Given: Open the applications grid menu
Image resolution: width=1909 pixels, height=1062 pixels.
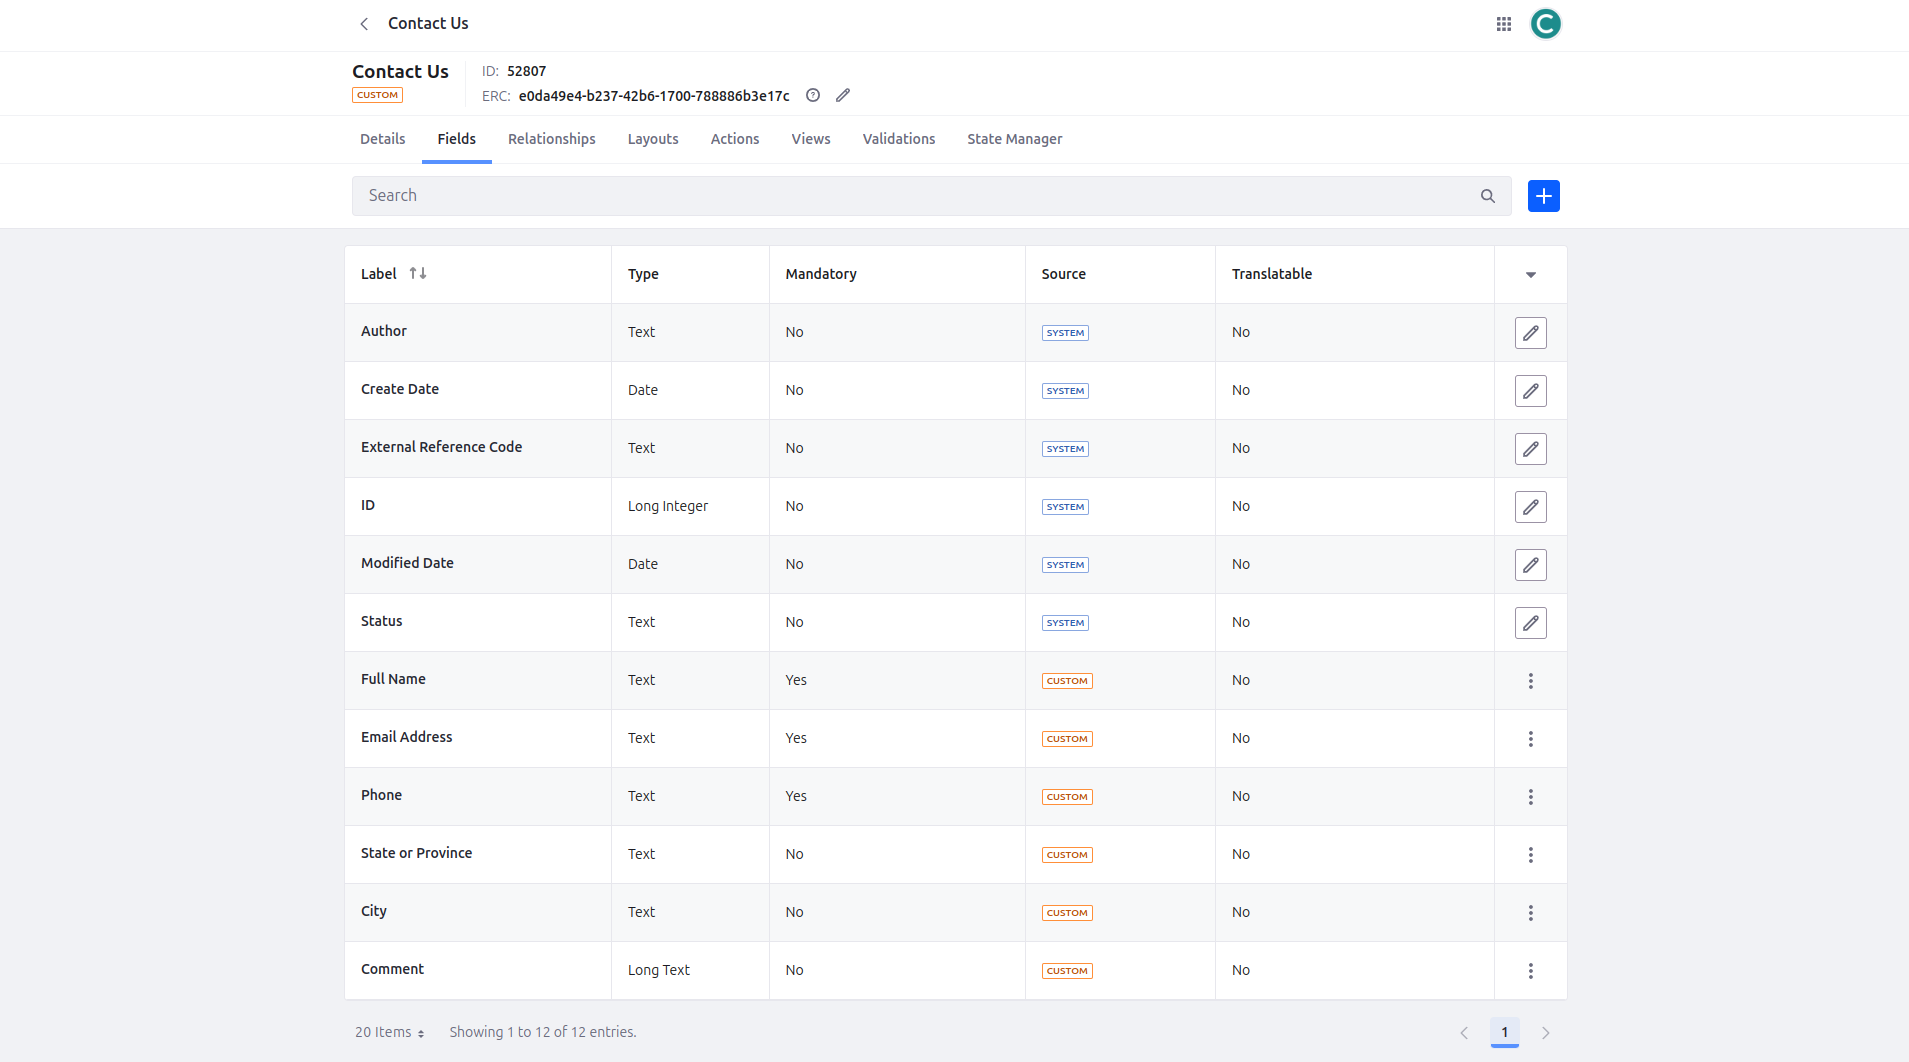Looking at the screenshot, I should [x=1503, y=24].
